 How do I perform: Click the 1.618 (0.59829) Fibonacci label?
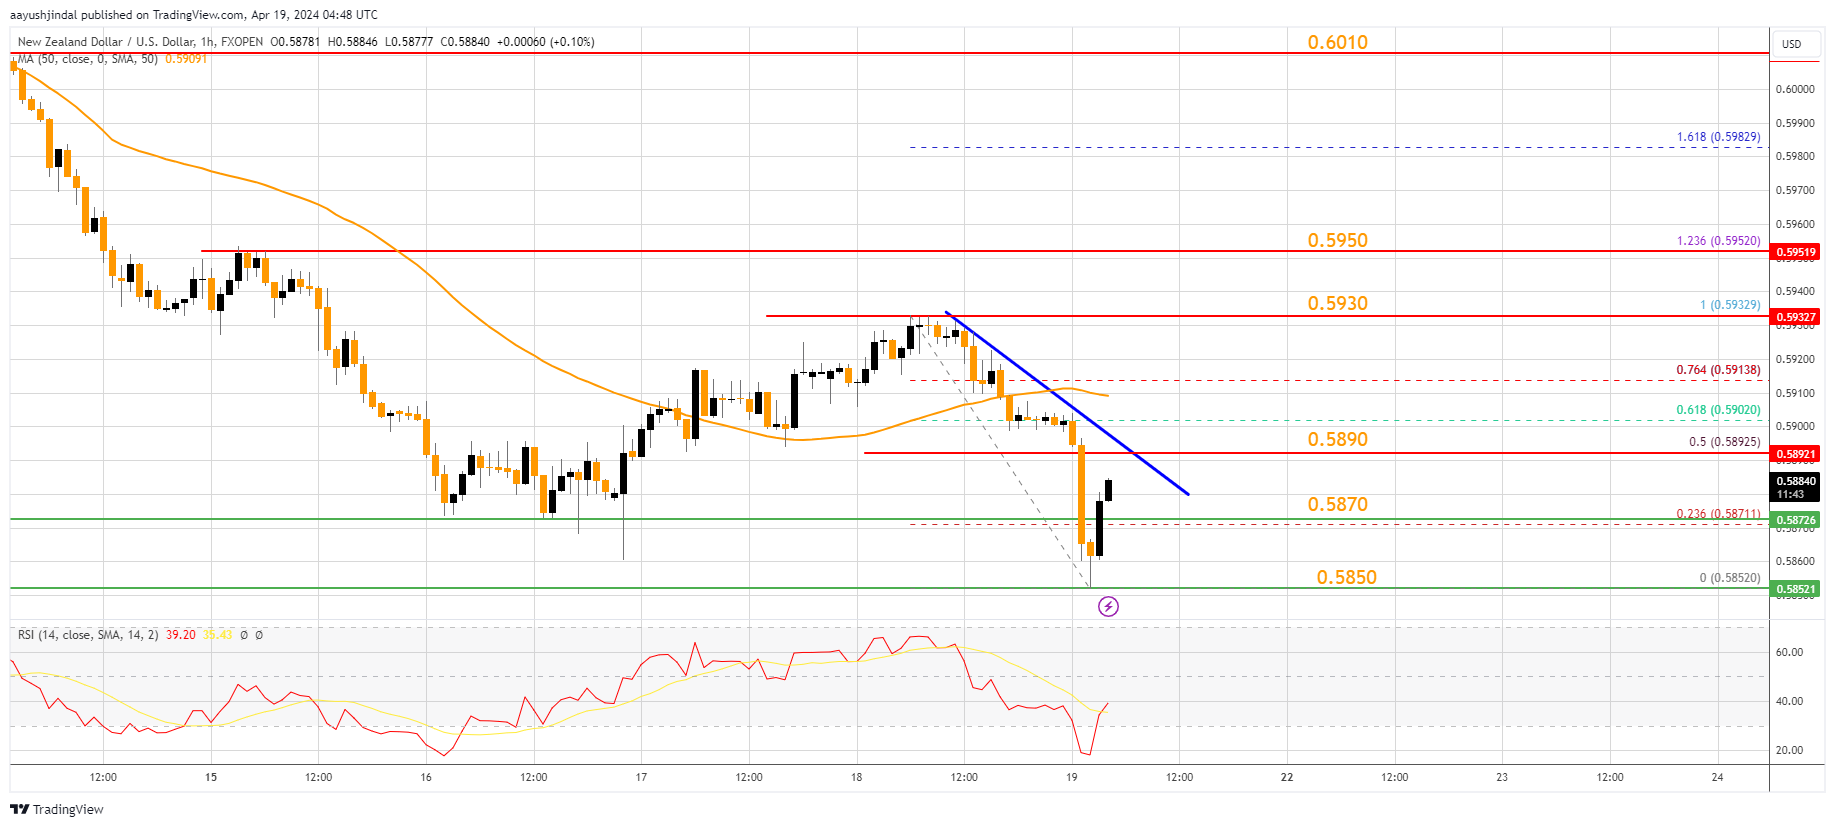pos(1719,137)
